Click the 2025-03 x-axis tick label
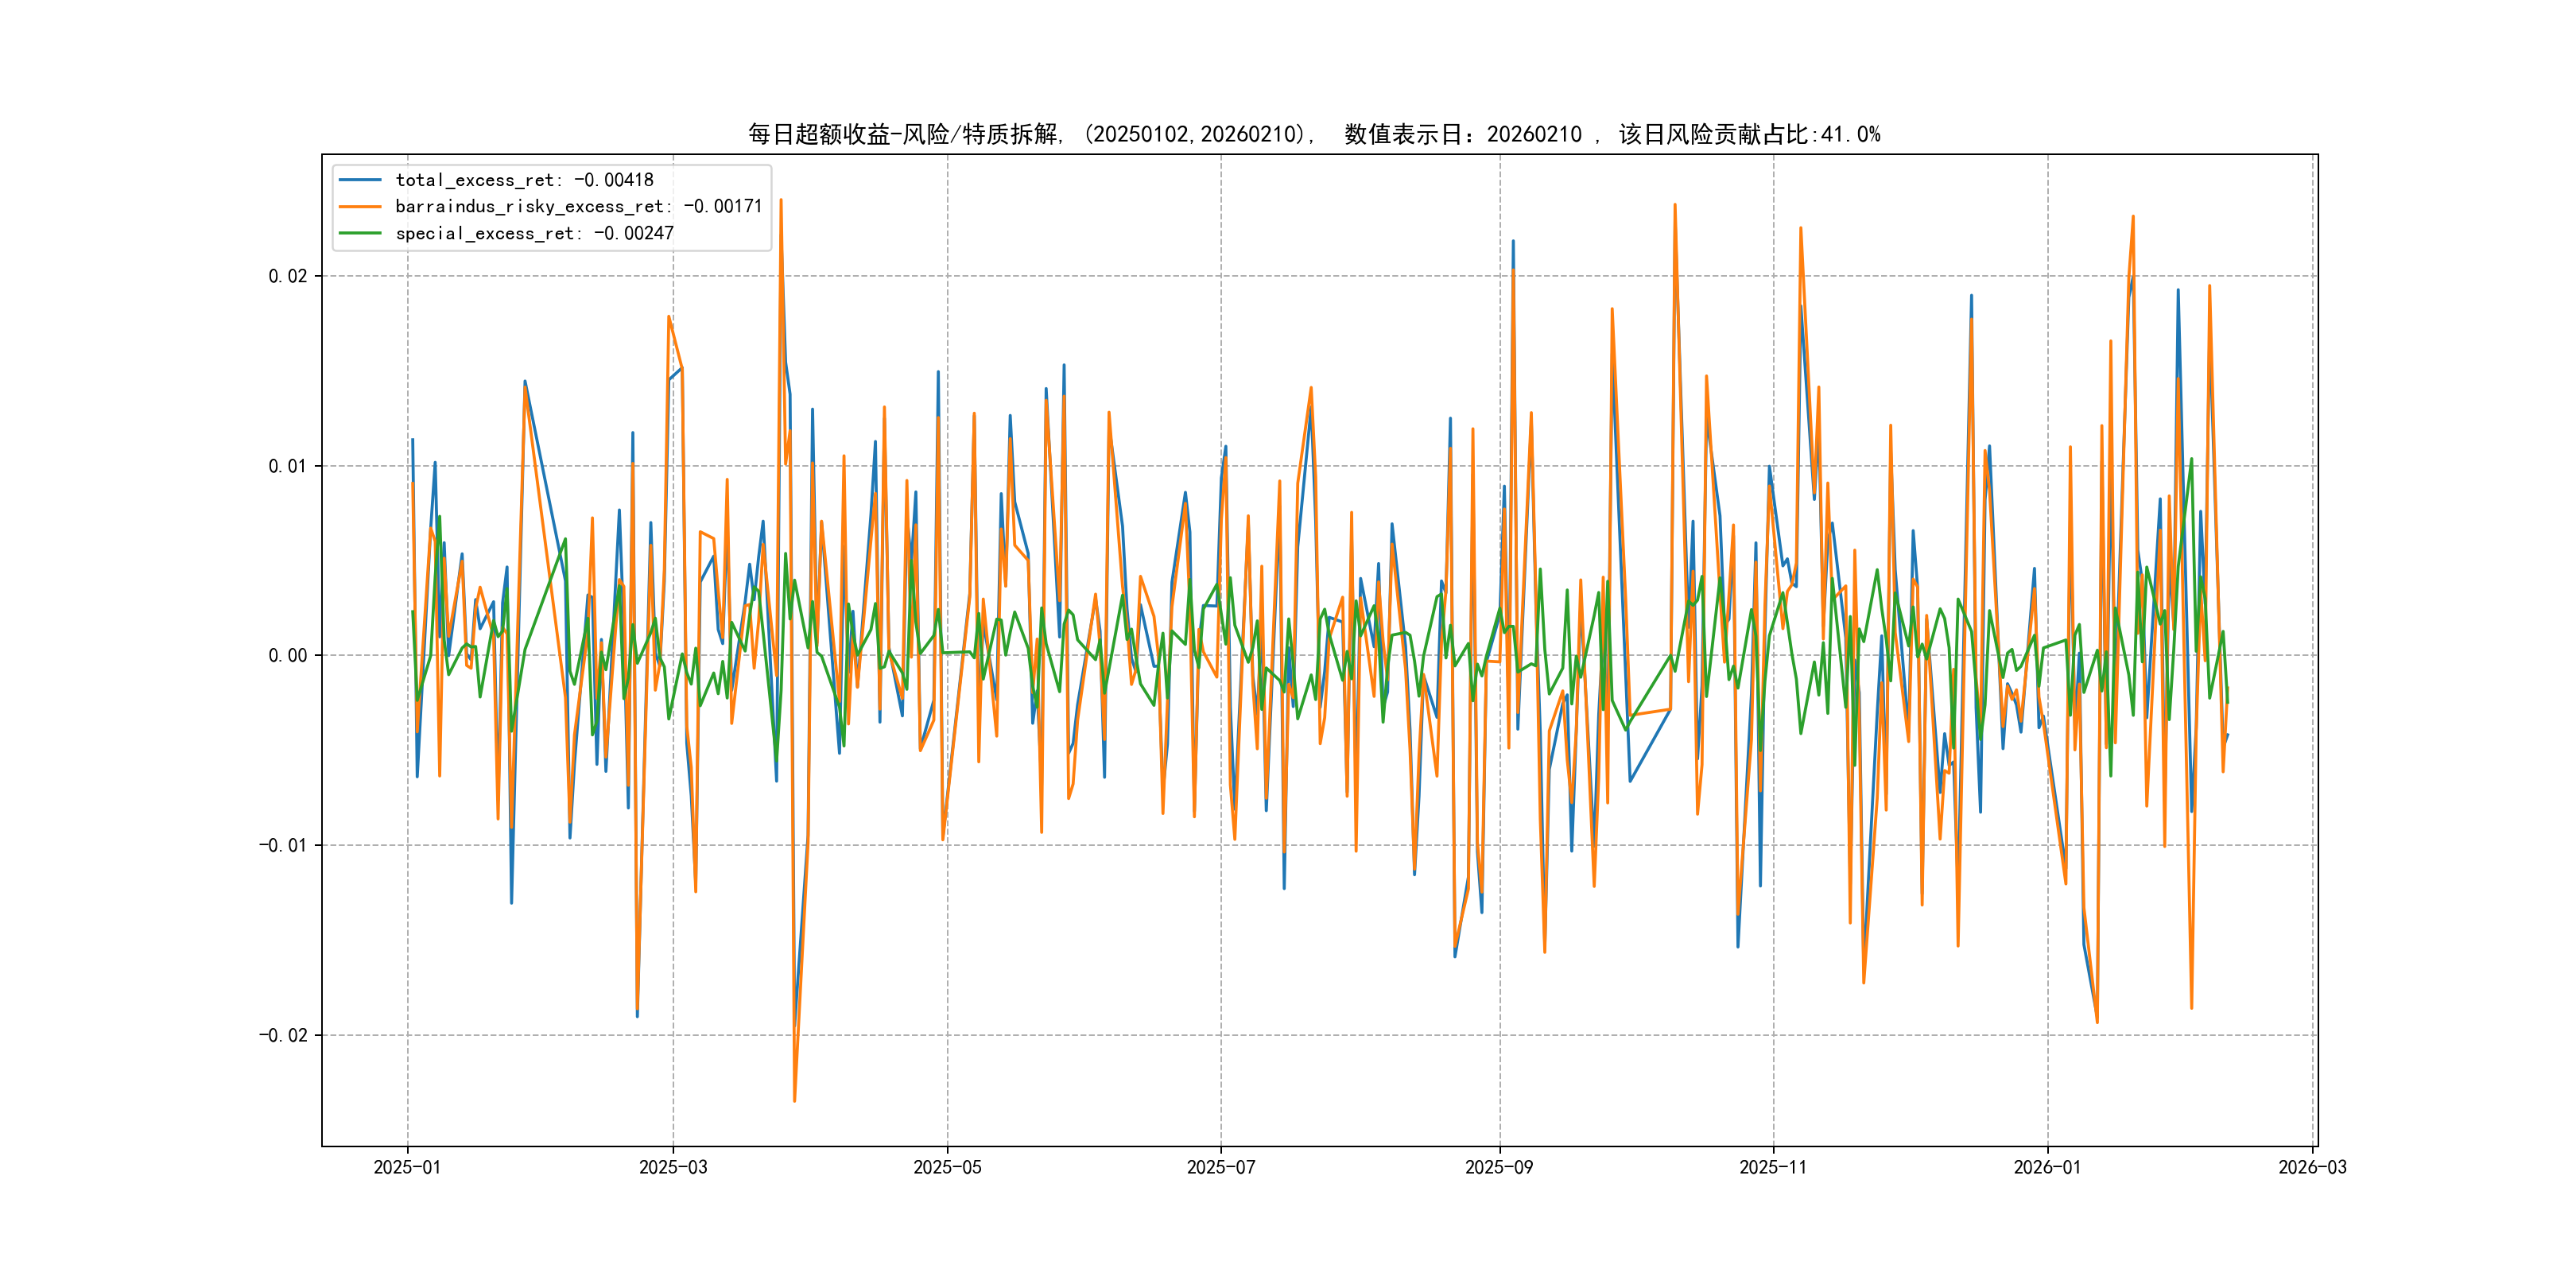This screenshot has height=1288, width=2576. pos(673,1168)
